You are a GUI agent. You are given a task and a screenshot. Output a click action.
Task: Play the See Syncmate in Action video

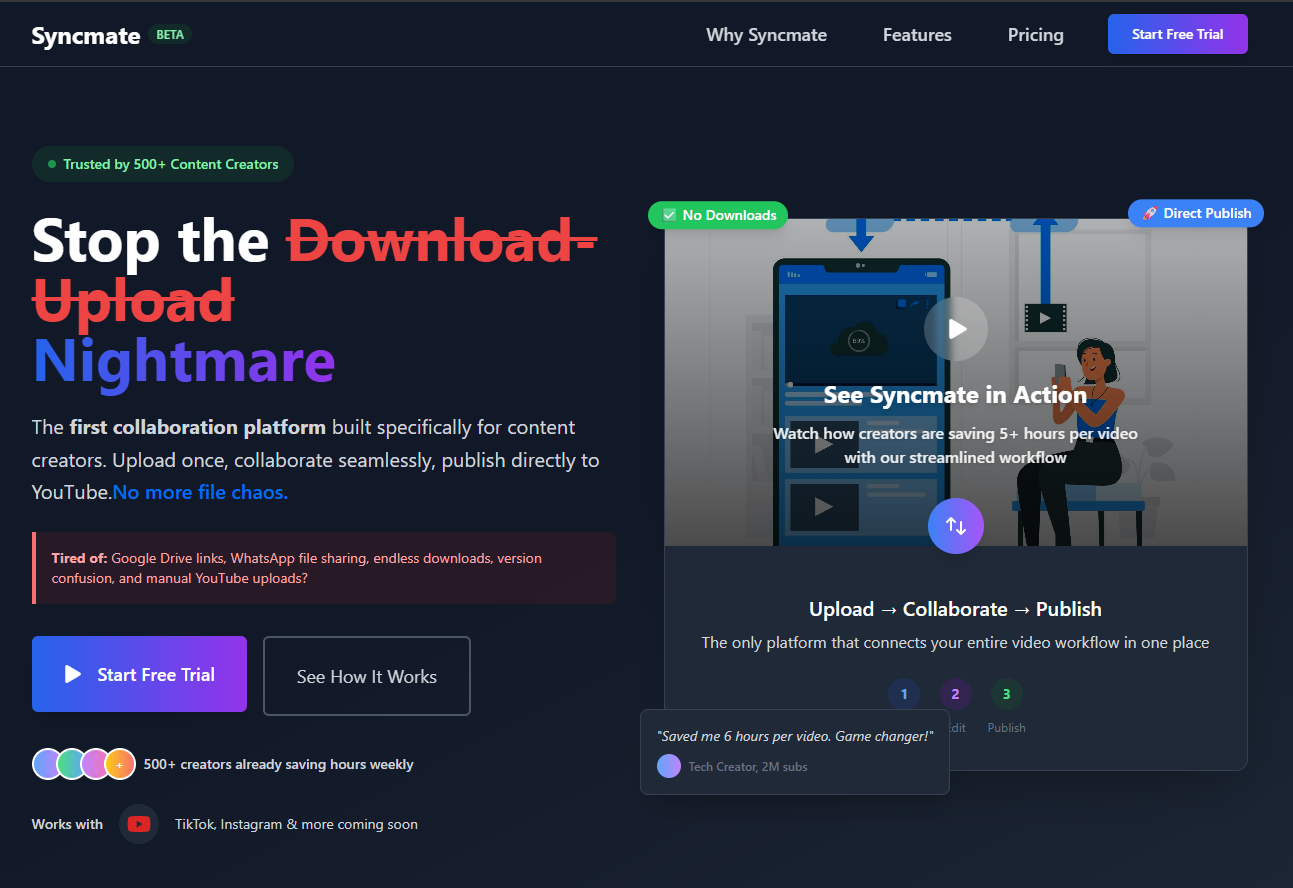click(x=956, y=328)
